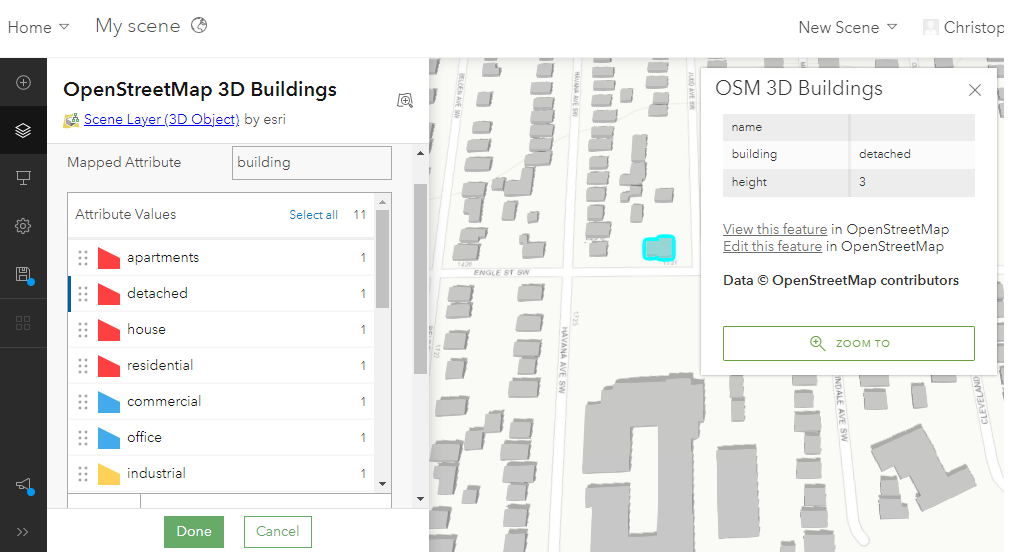Click drag handle of residential row

point(83,366)
